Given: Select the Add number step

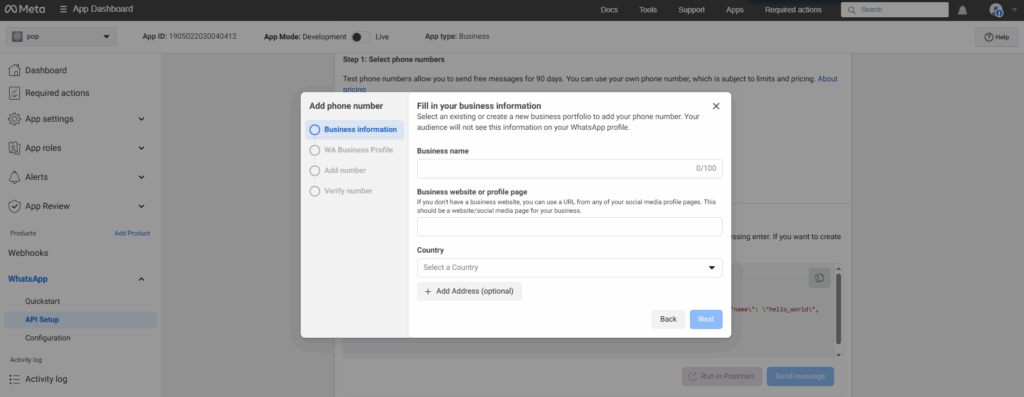Looking at the screenshot, I should coord(338,170).
